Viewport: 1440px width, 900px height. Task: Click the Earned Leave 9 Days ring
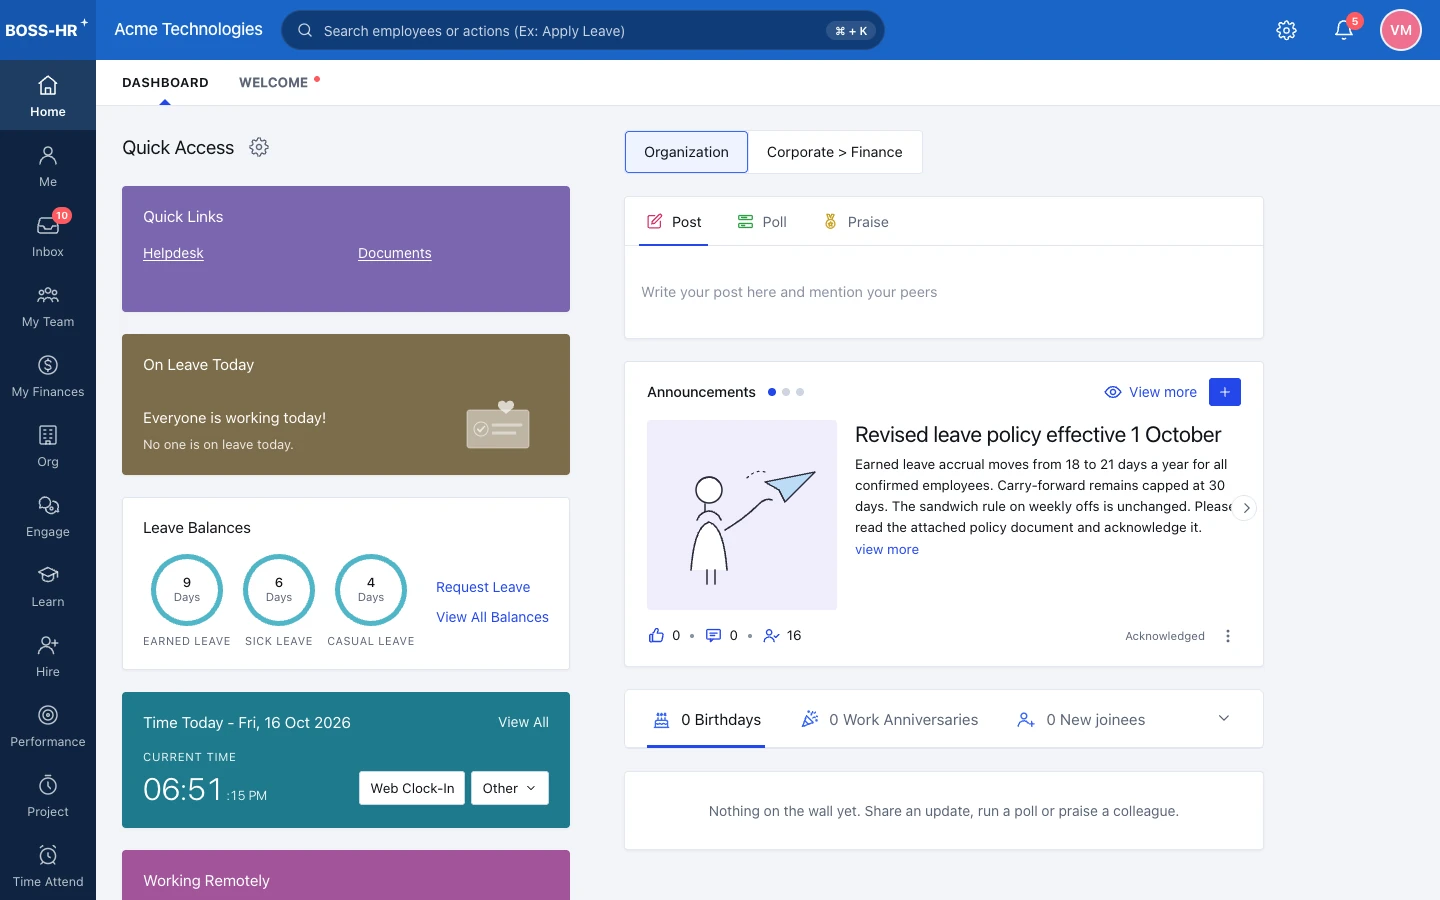pyautogui.click(x=187, y=590)
